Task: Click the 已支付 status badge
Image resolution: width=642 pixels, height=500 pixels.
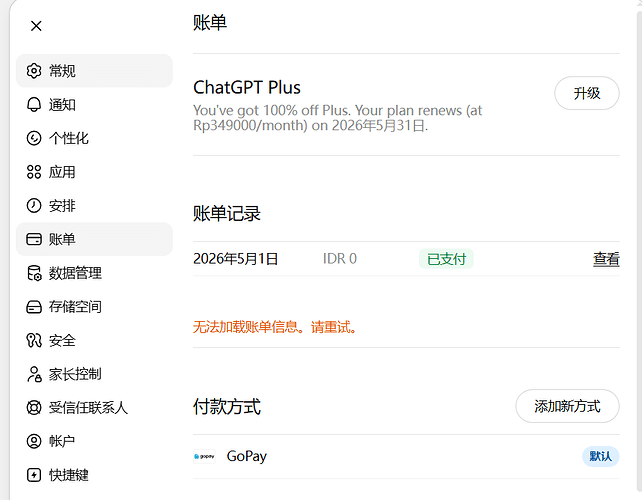Action: [446, 259]
